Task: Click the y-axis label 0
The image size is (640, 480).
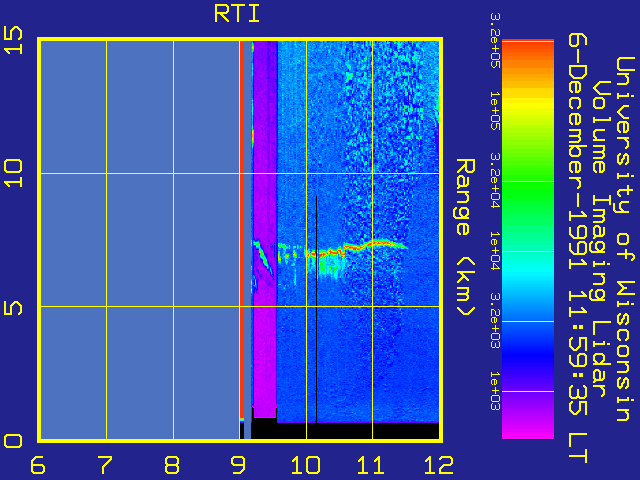Action: (x=13, y=441)
